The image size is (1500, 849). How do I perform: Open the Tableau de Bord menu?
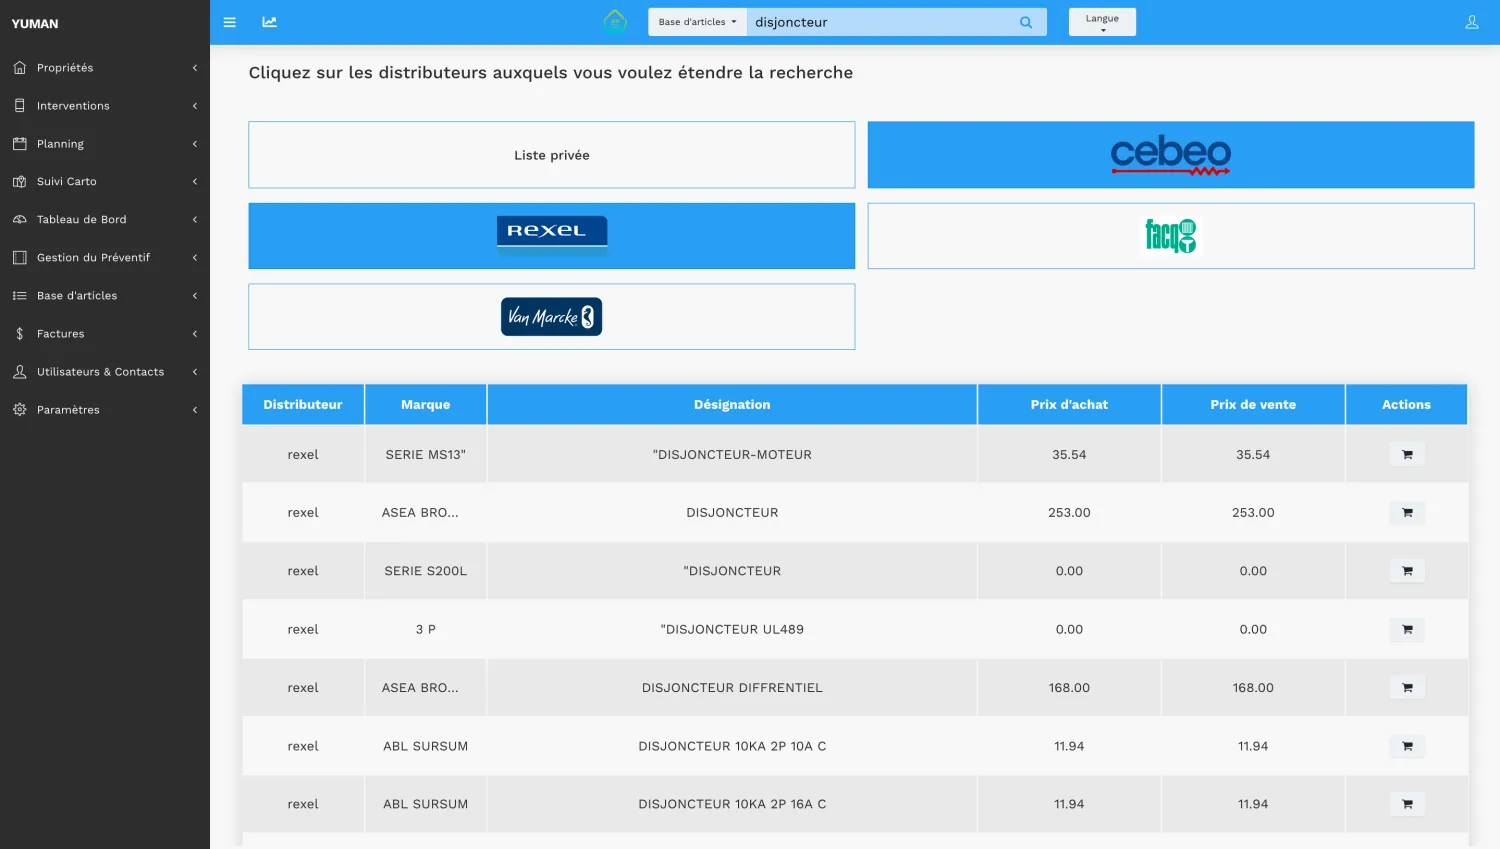click(x=105, y=220)
